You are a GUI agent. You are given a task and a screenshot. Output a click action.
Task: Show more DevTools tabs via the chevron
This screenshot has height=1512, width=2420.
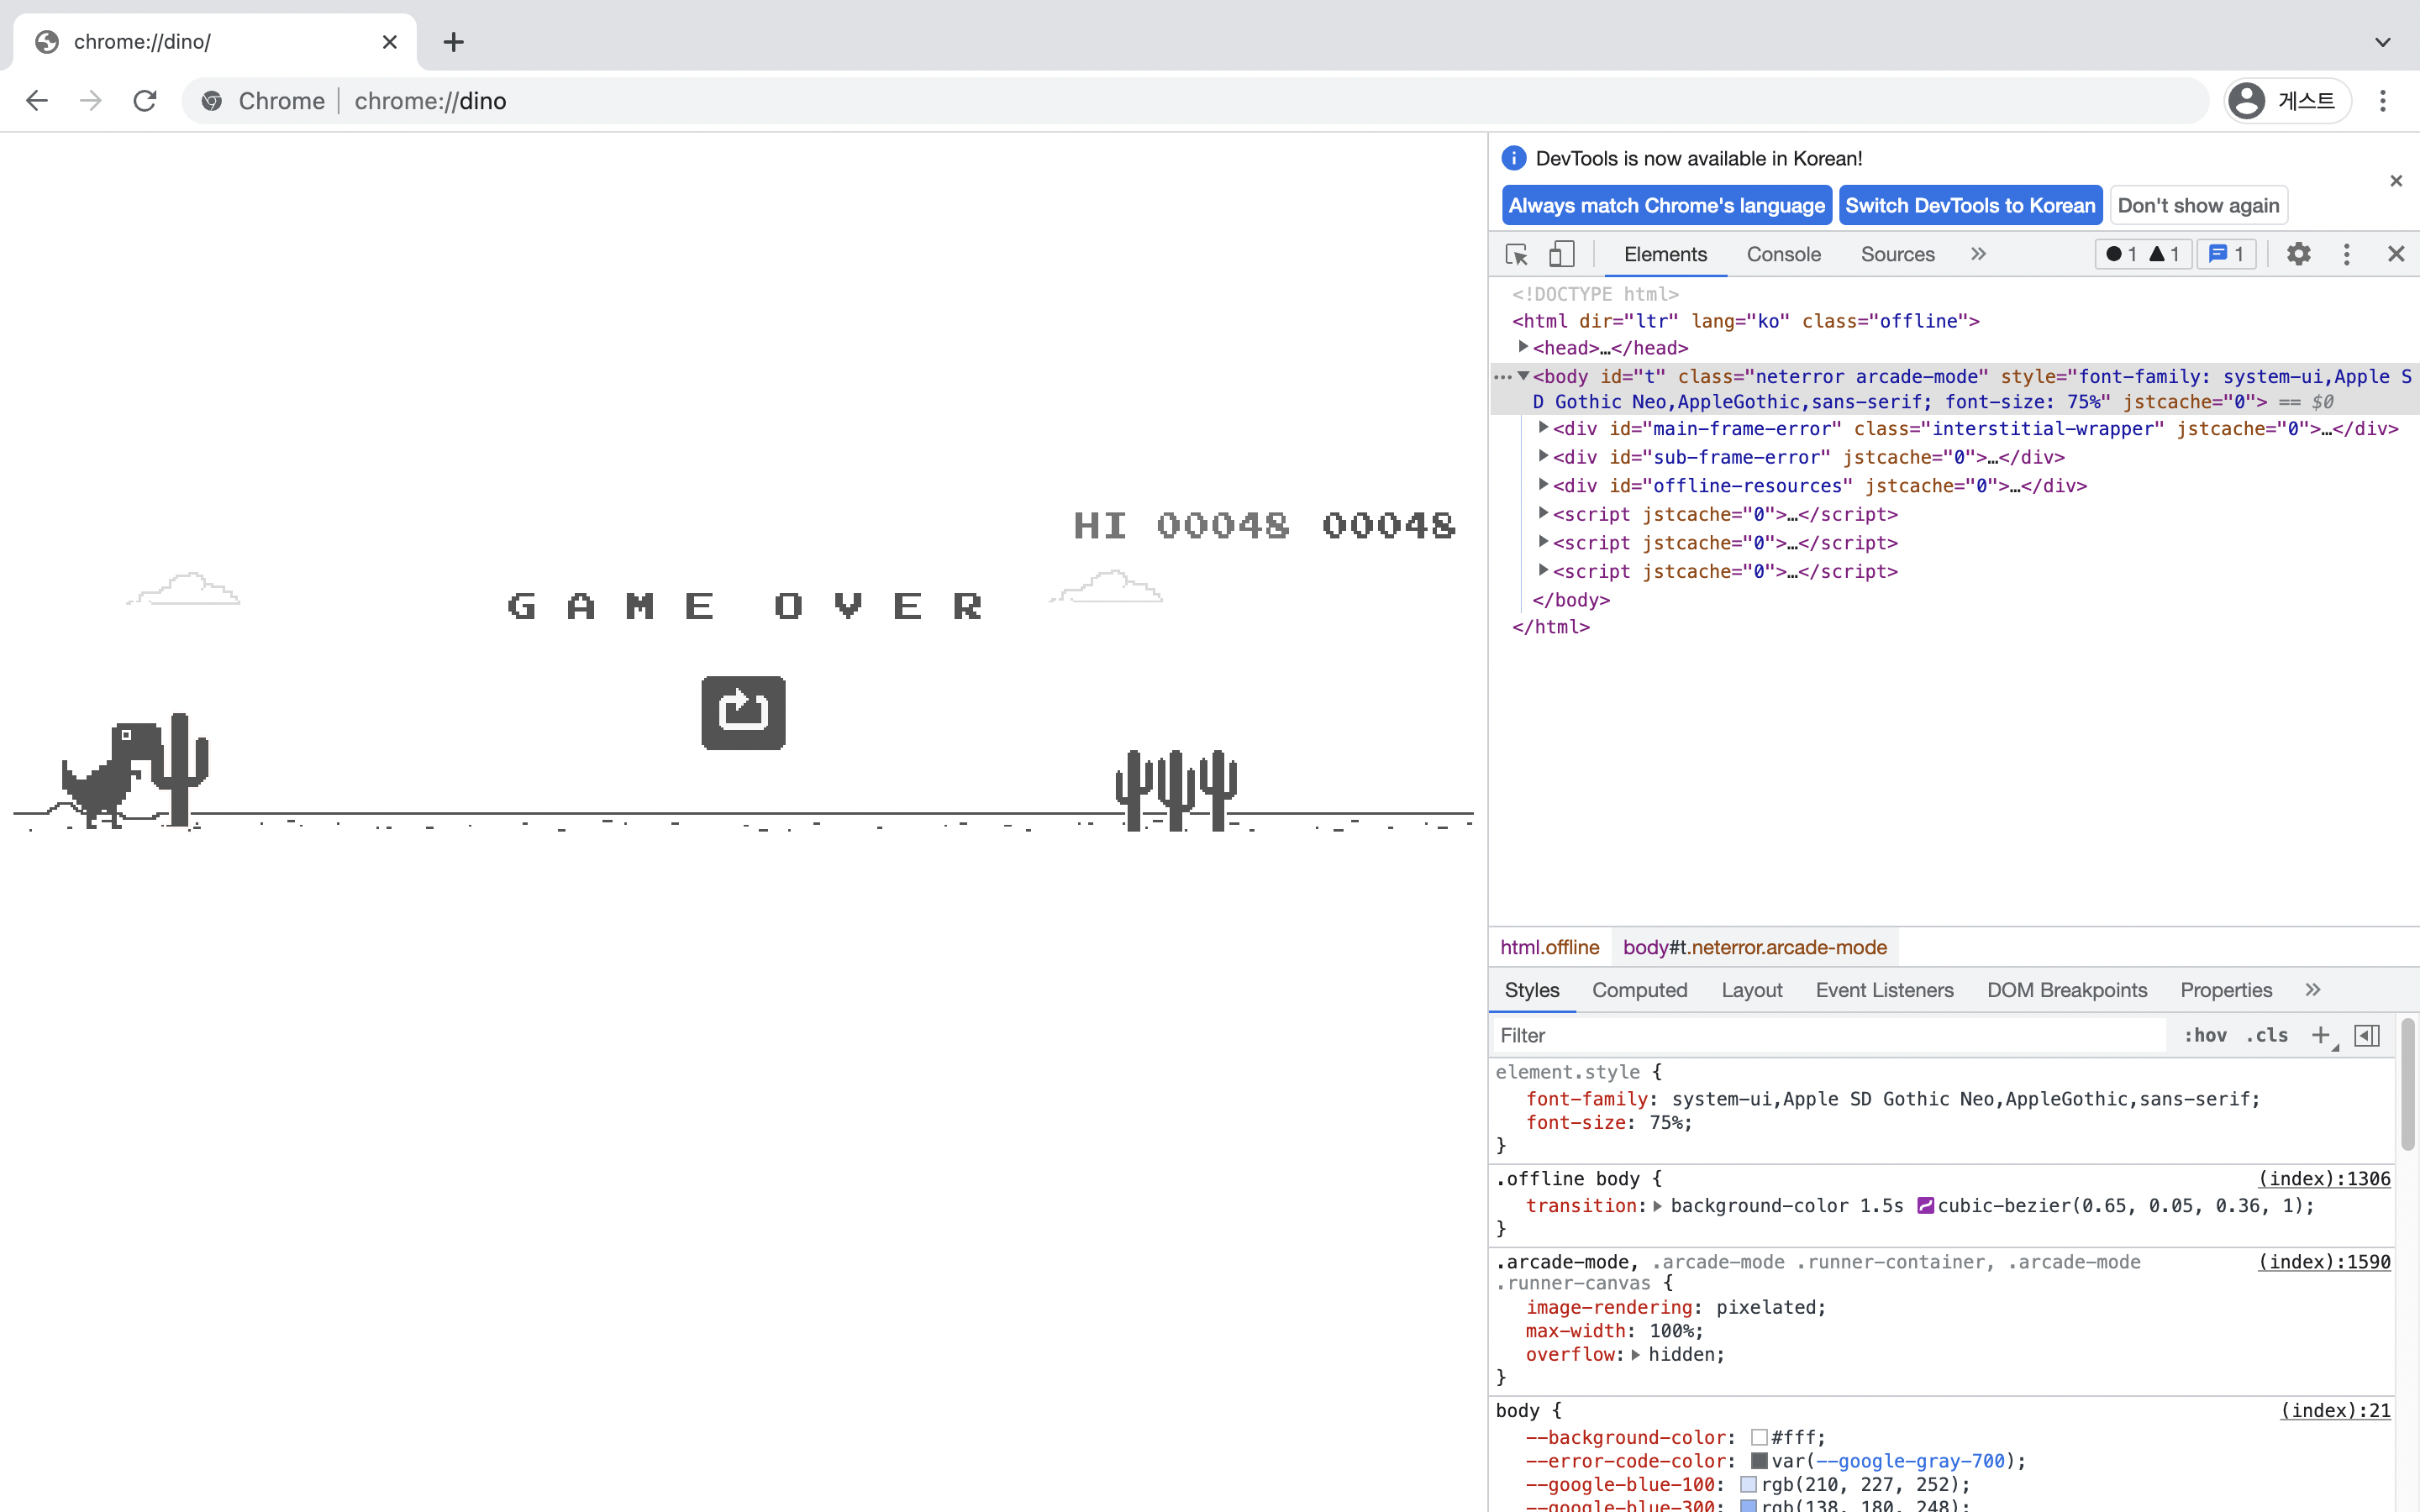[1978, 254]
